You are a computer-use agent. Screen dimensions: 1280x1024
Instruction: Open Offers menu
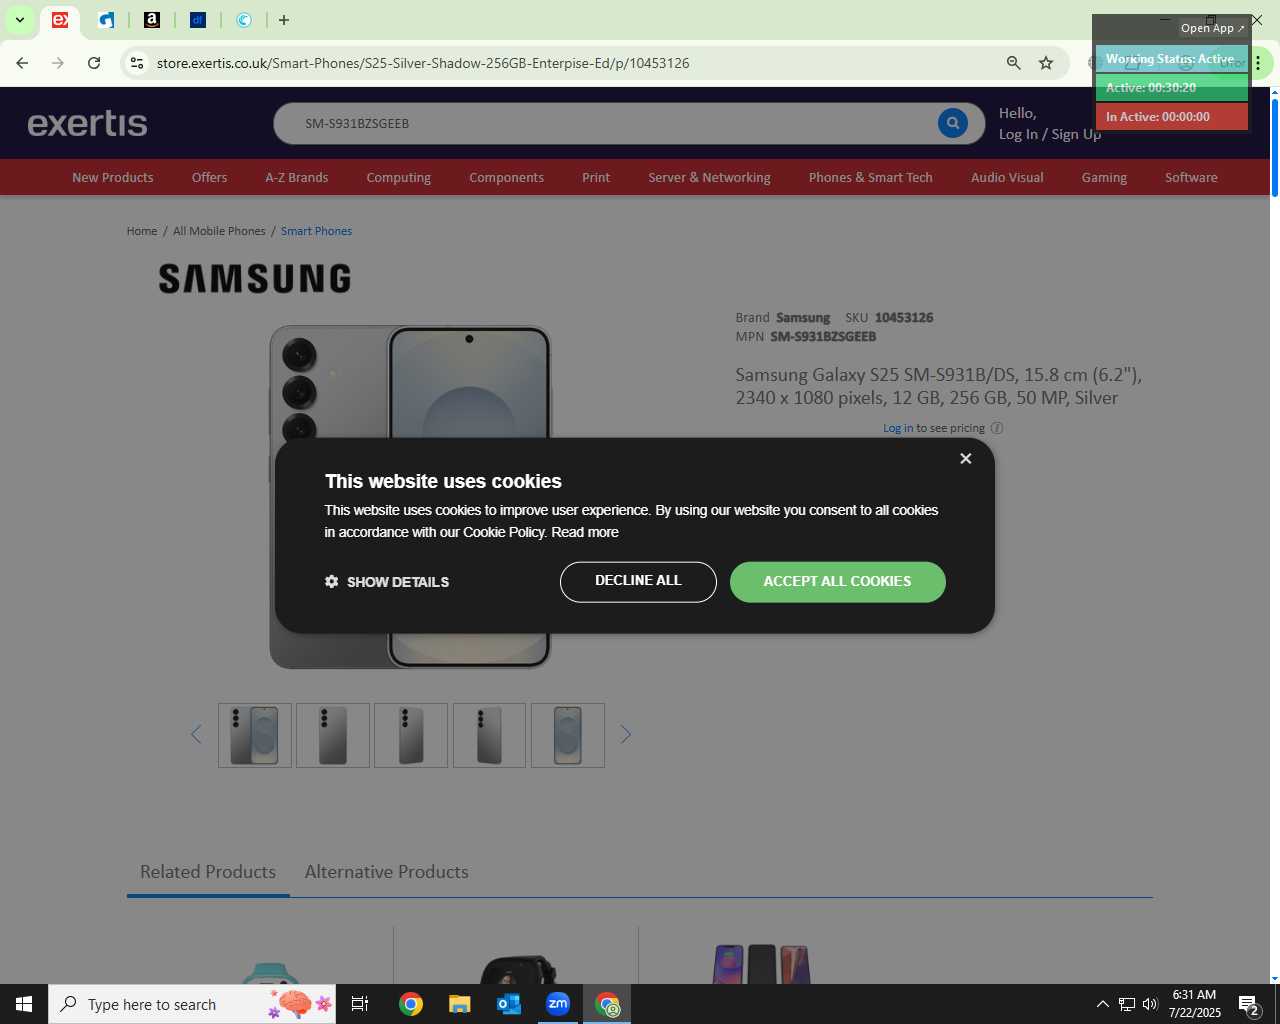(209, 177)
